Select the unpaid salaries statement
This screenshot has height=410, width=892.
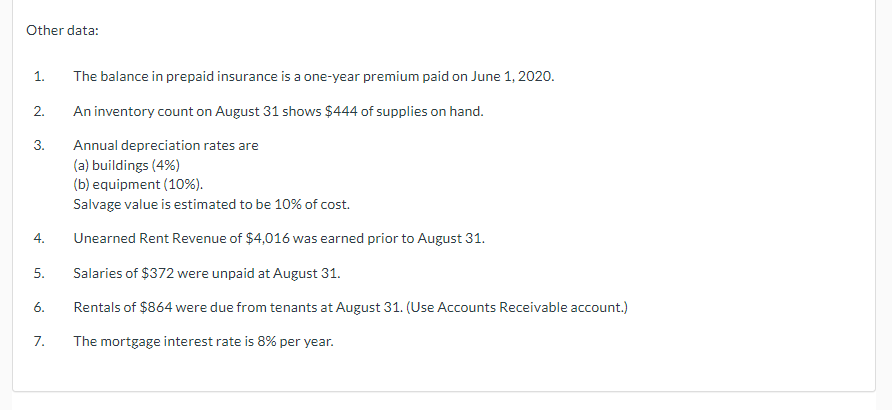pyautogui.click(x=207, y=274)
